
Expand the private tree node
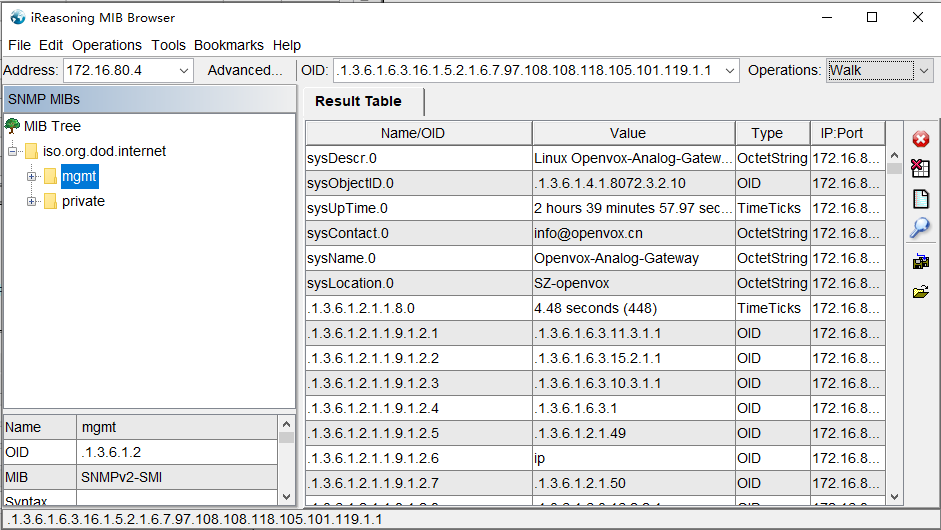[x=31, y=202]
